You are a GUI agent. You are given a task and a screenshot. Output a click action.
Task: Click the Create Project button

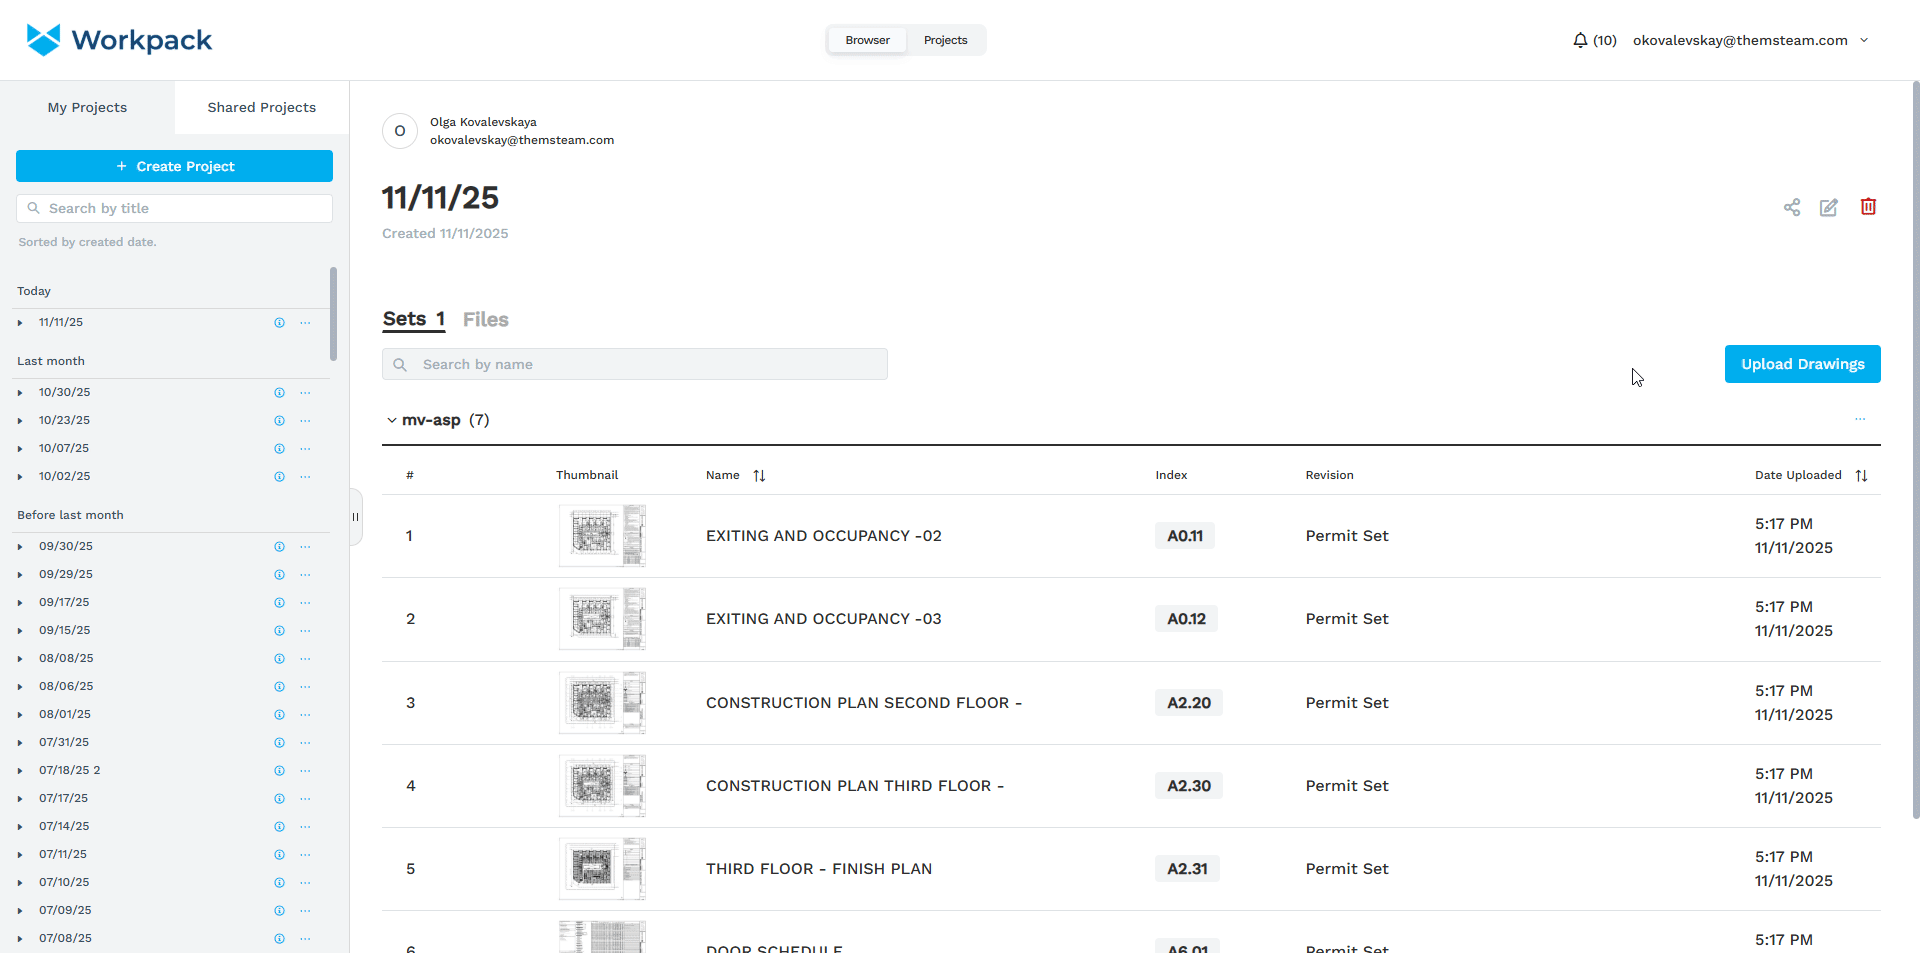point(174,166)
